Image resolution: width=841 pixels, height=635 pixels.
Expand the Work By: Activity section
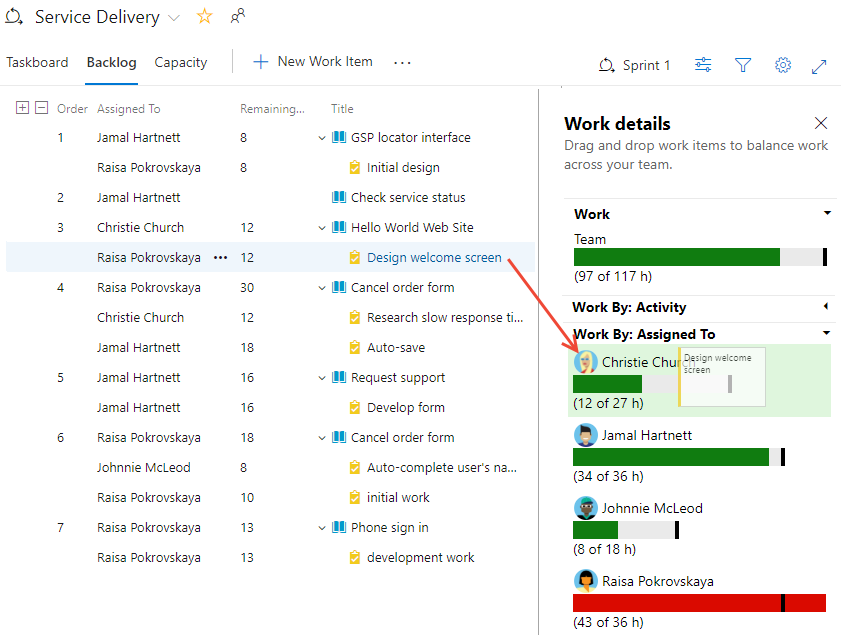(x=827, y=308)
